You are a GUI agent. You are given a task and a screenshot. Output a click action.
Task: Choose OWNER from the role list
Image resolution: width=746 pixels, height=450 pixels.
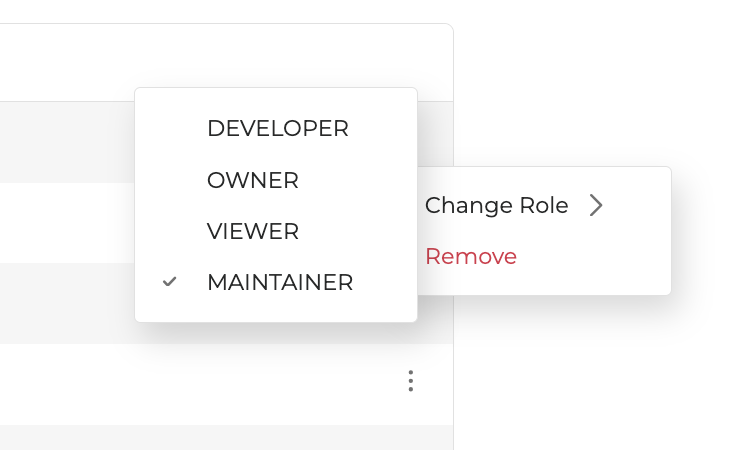pos(252,180)
